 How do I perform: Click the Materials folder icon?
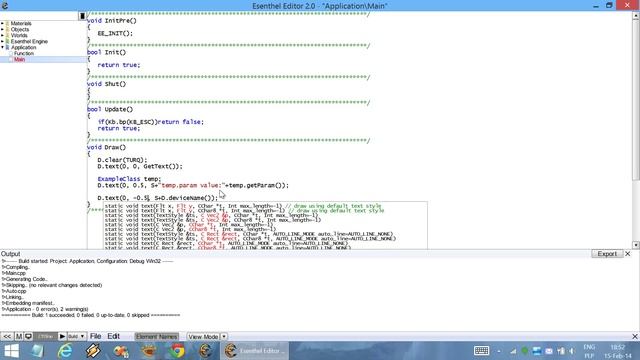[x=7, y=24]
